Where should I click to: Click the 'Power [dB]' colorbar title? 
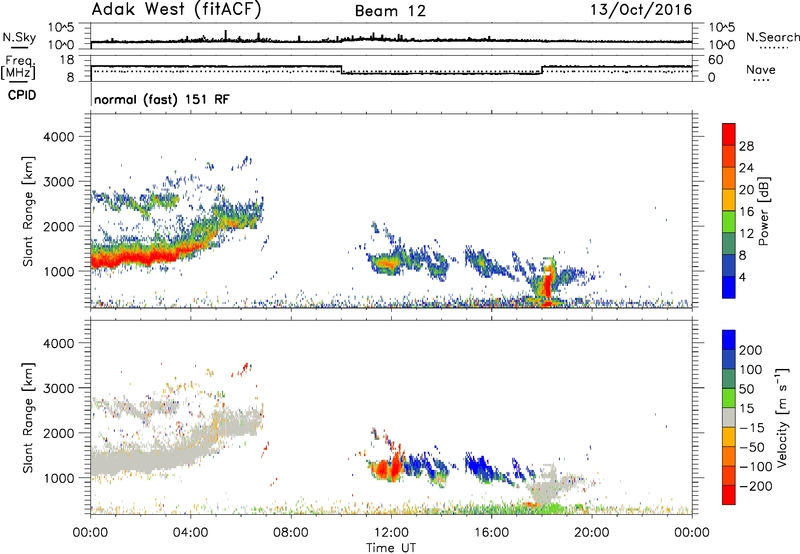[763, 211]
